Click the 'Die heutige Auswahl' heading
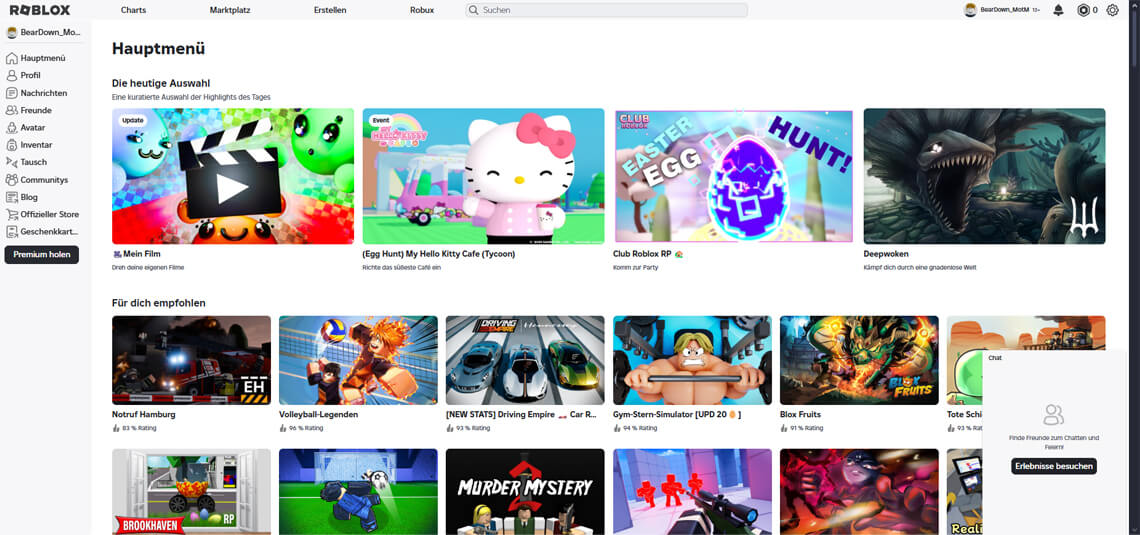This screenshot has width=1140, height=535. 161,84
